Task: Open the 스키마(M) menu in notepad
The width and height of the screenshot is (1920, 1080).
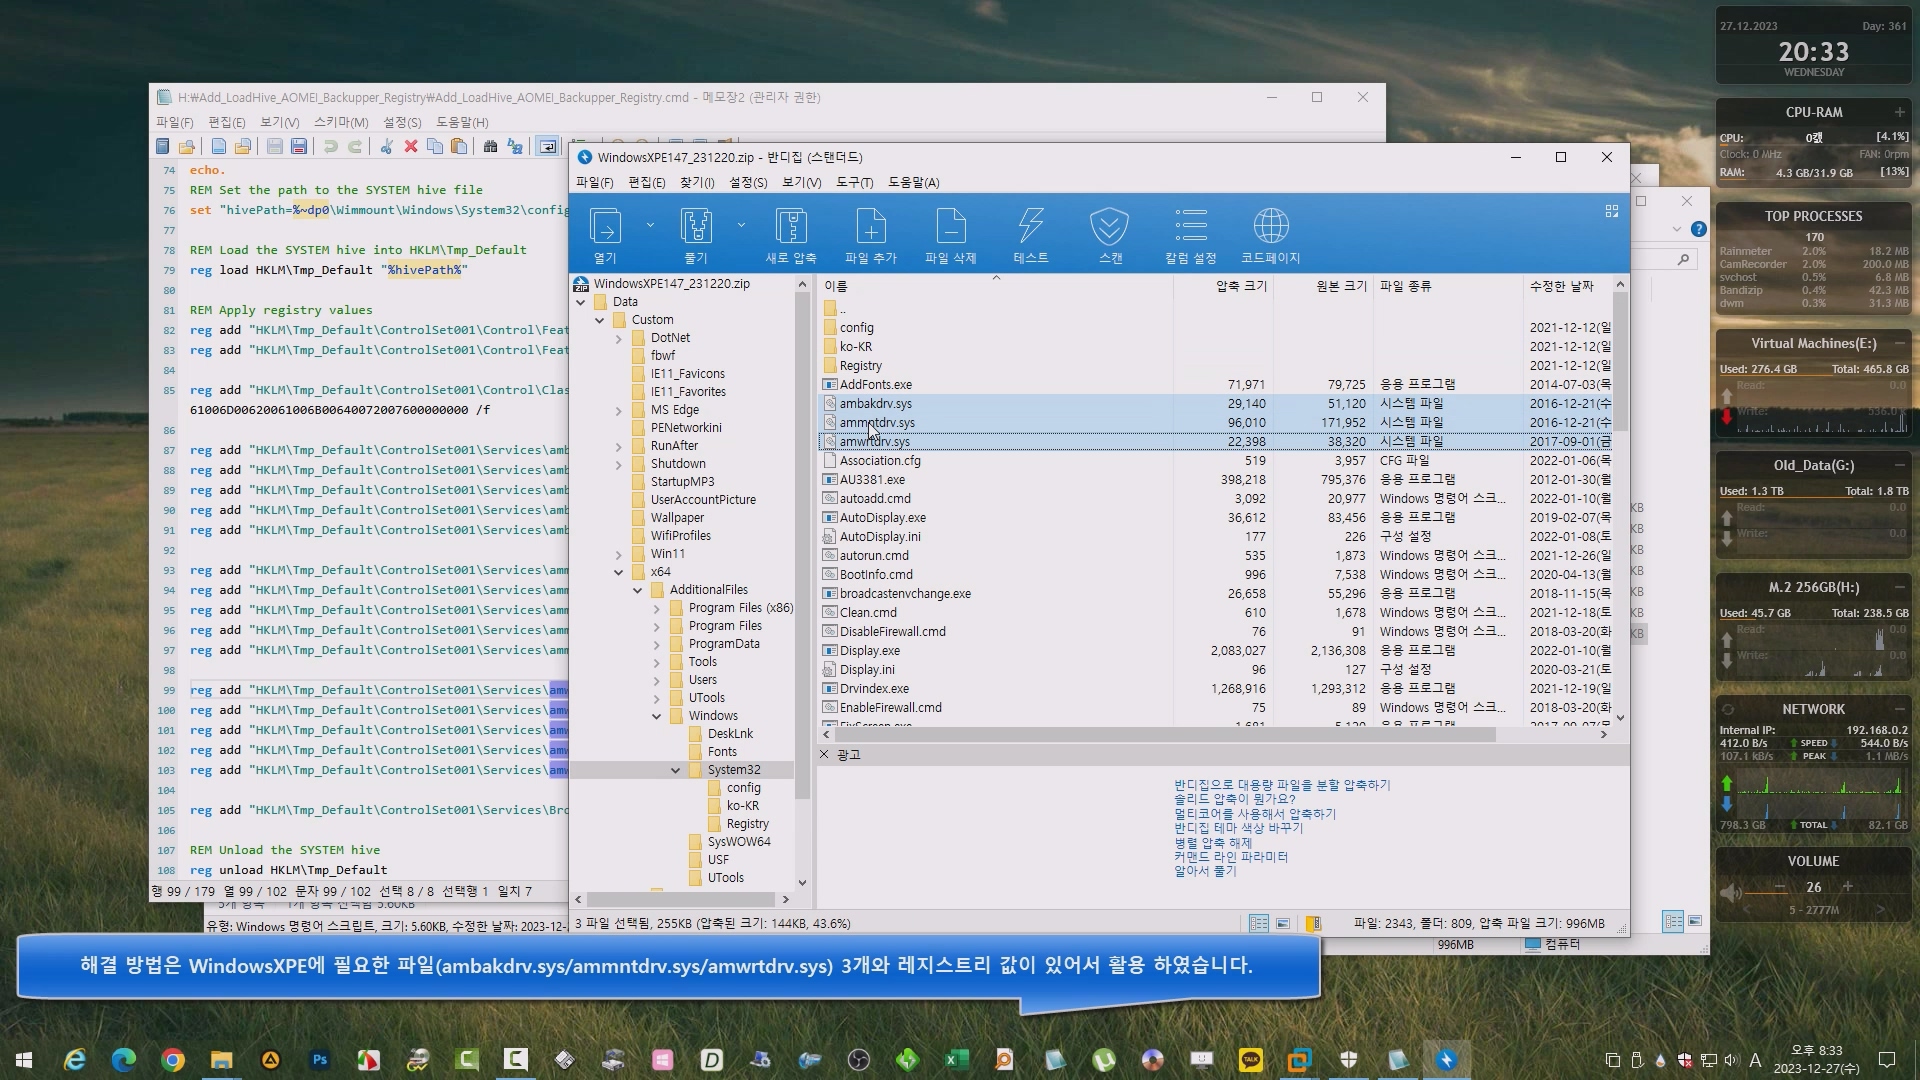Action: tap(340, 122)
